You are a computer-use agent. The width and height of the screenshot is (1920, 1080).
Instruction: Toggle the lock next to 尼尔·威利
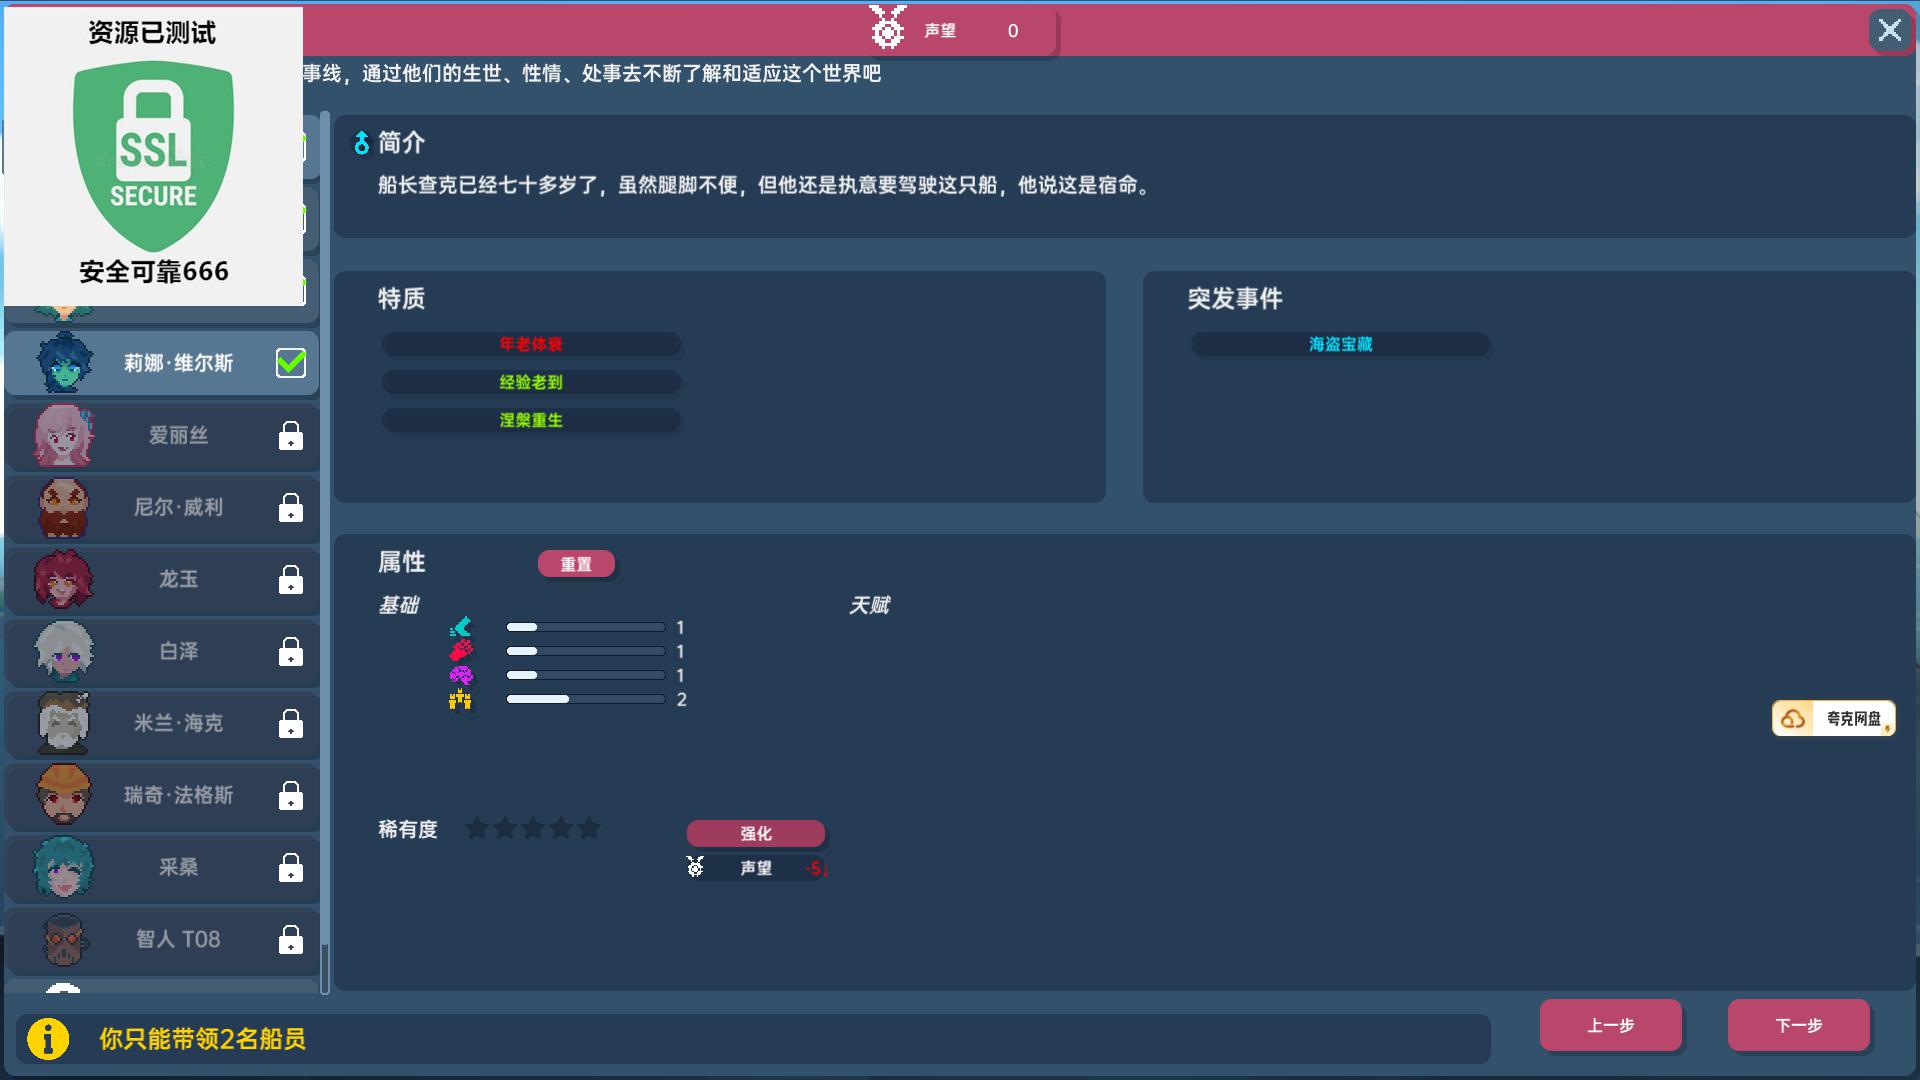[x=290, y=508]
